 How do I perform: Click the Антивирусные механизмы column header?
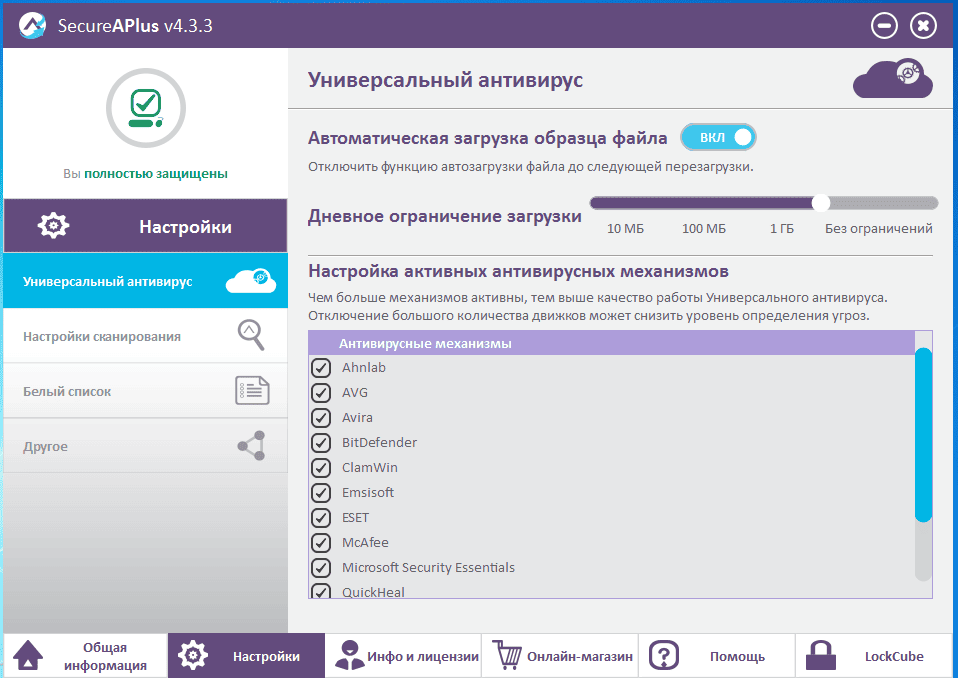tap(612, 343)
